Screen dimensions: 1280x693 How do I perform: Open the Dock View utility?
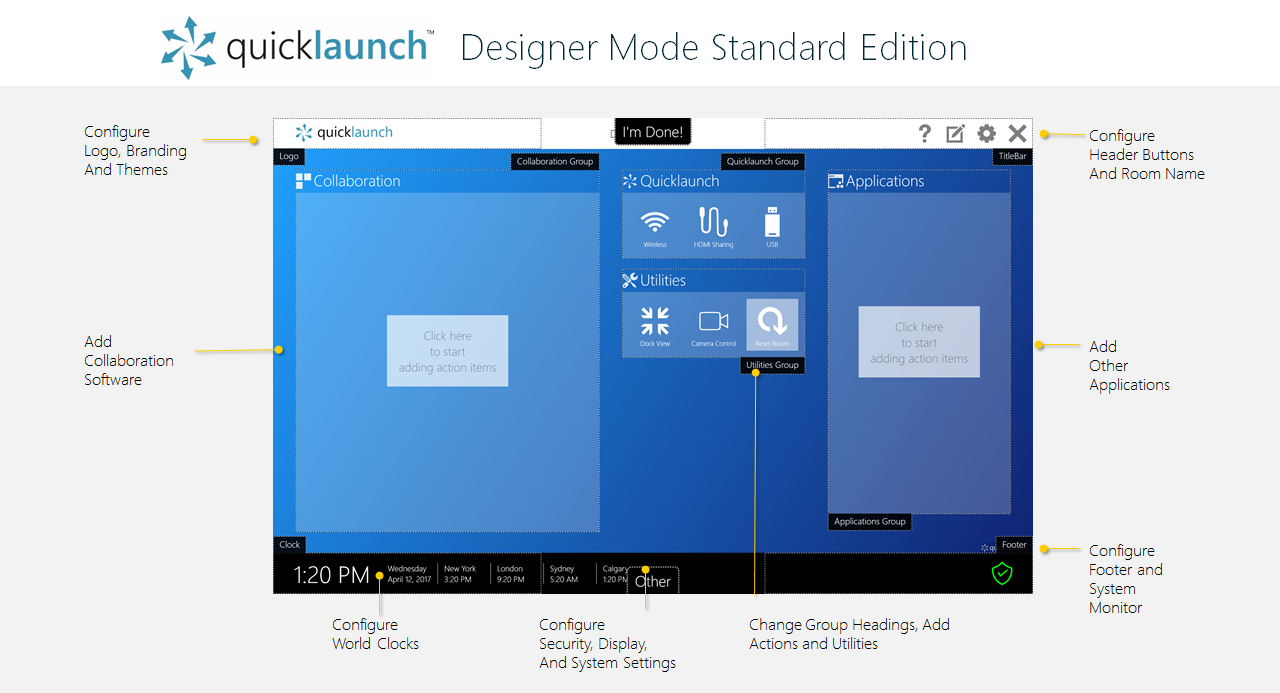pos(655,325)
